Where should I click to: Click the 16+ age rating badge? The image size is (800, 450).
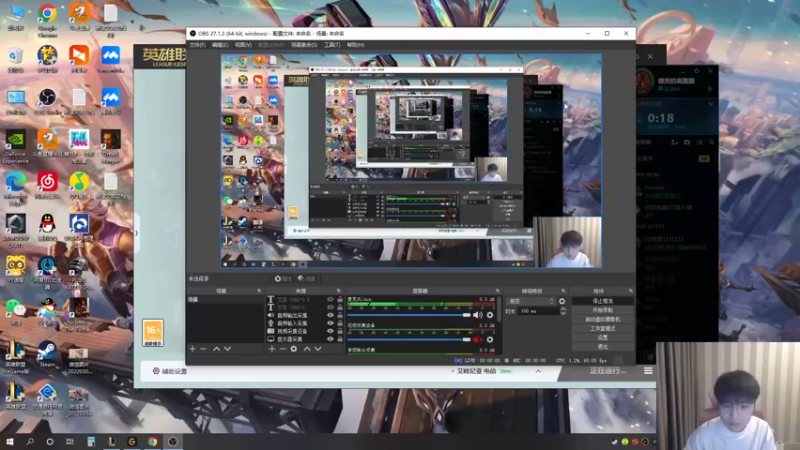pyautogui.click(x=153, y=333)
